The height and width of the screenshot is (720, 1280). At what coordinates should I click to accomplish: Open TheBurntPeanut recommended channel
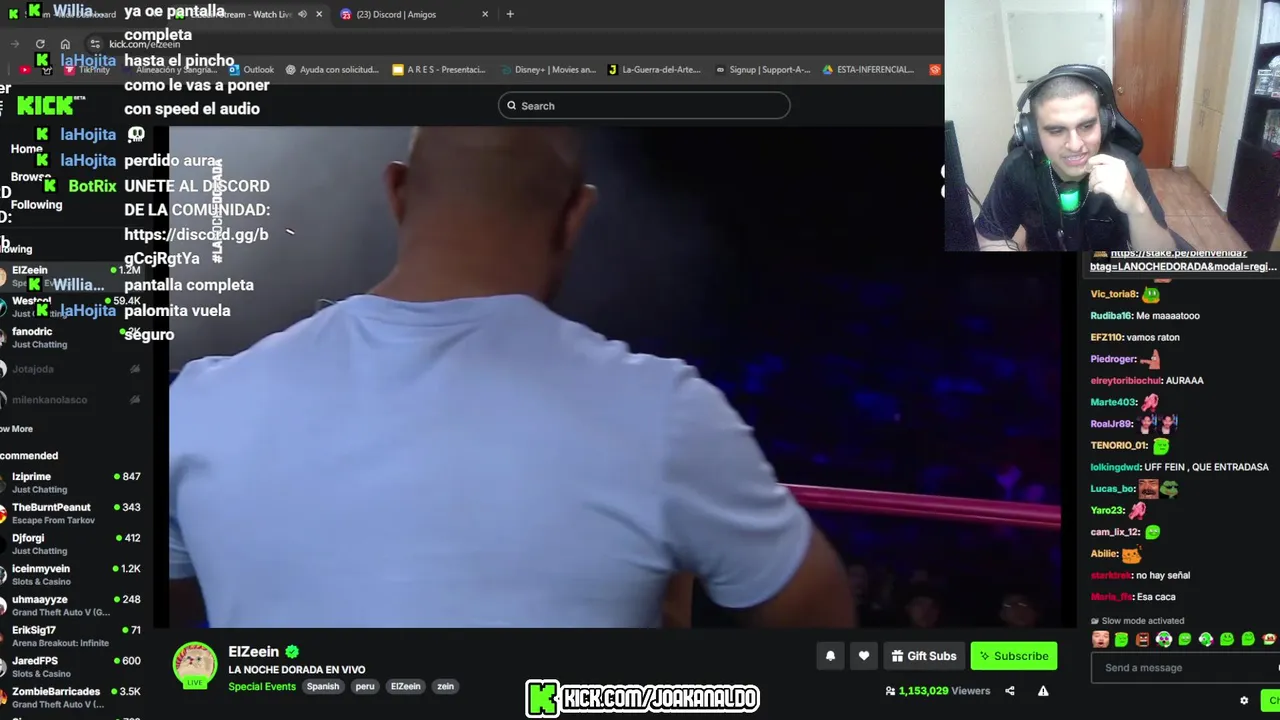coord(70,514)
